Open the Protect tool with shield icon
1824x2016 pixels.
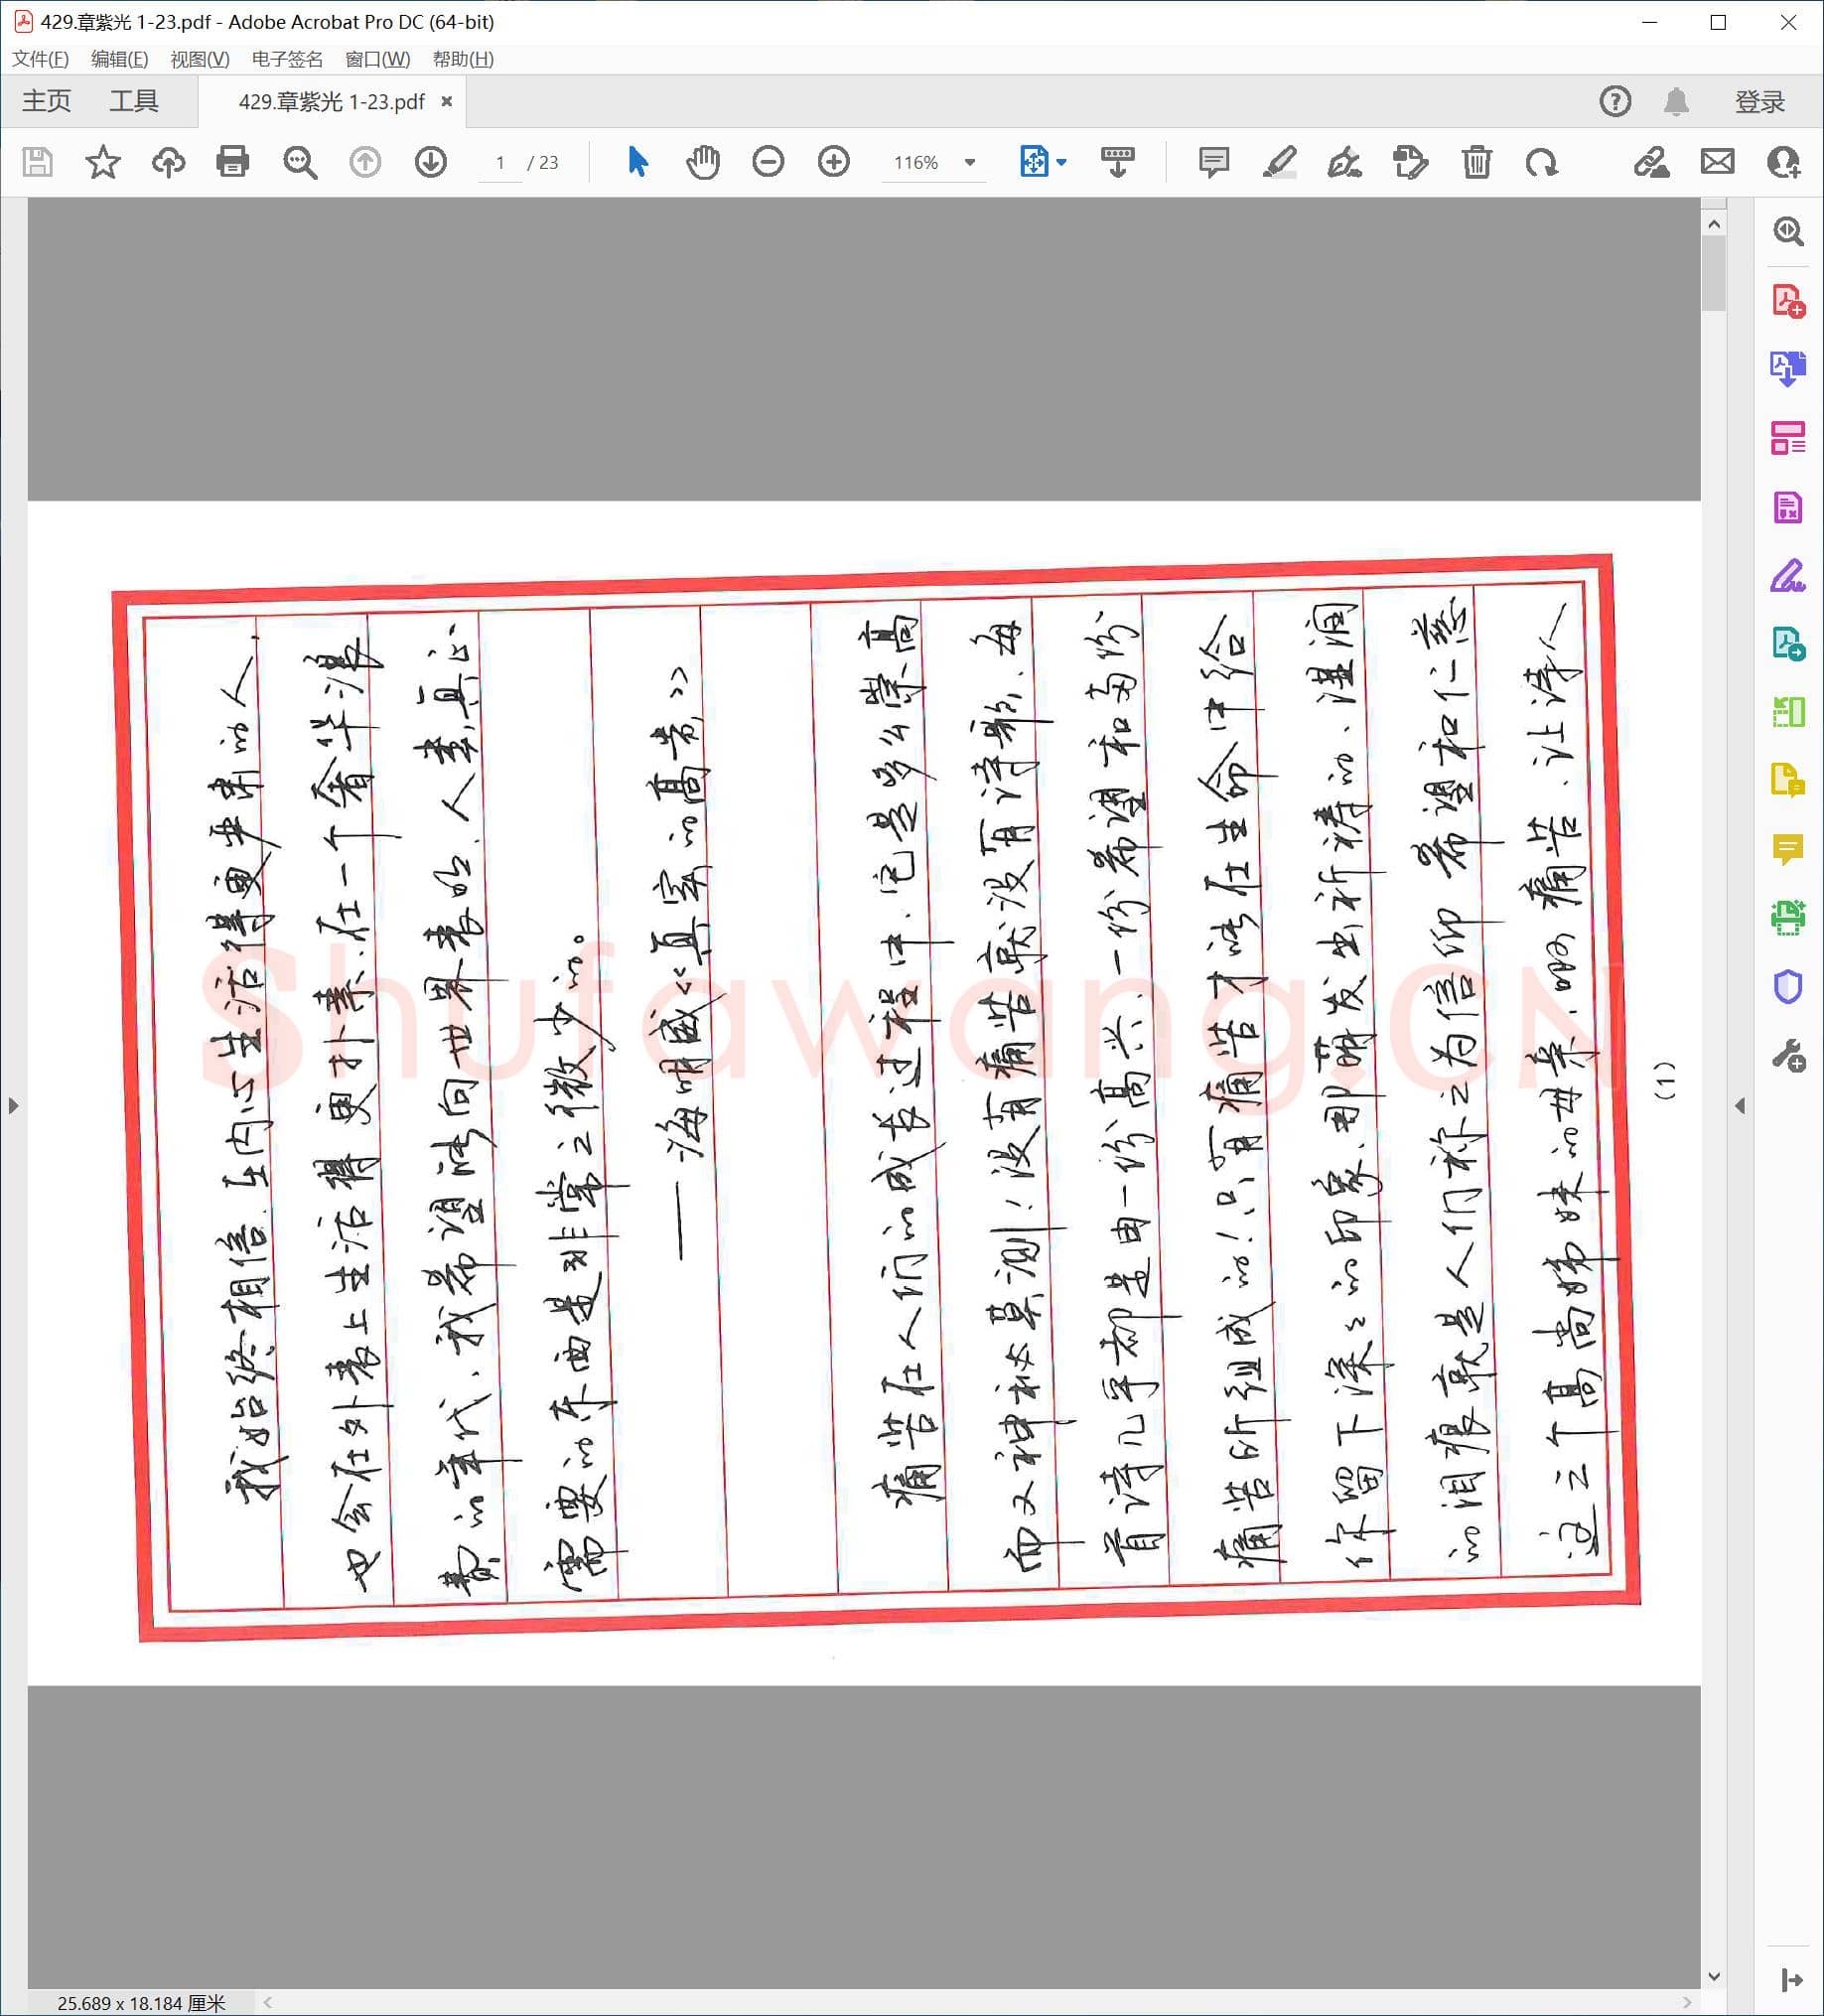tap(1789, 987)
